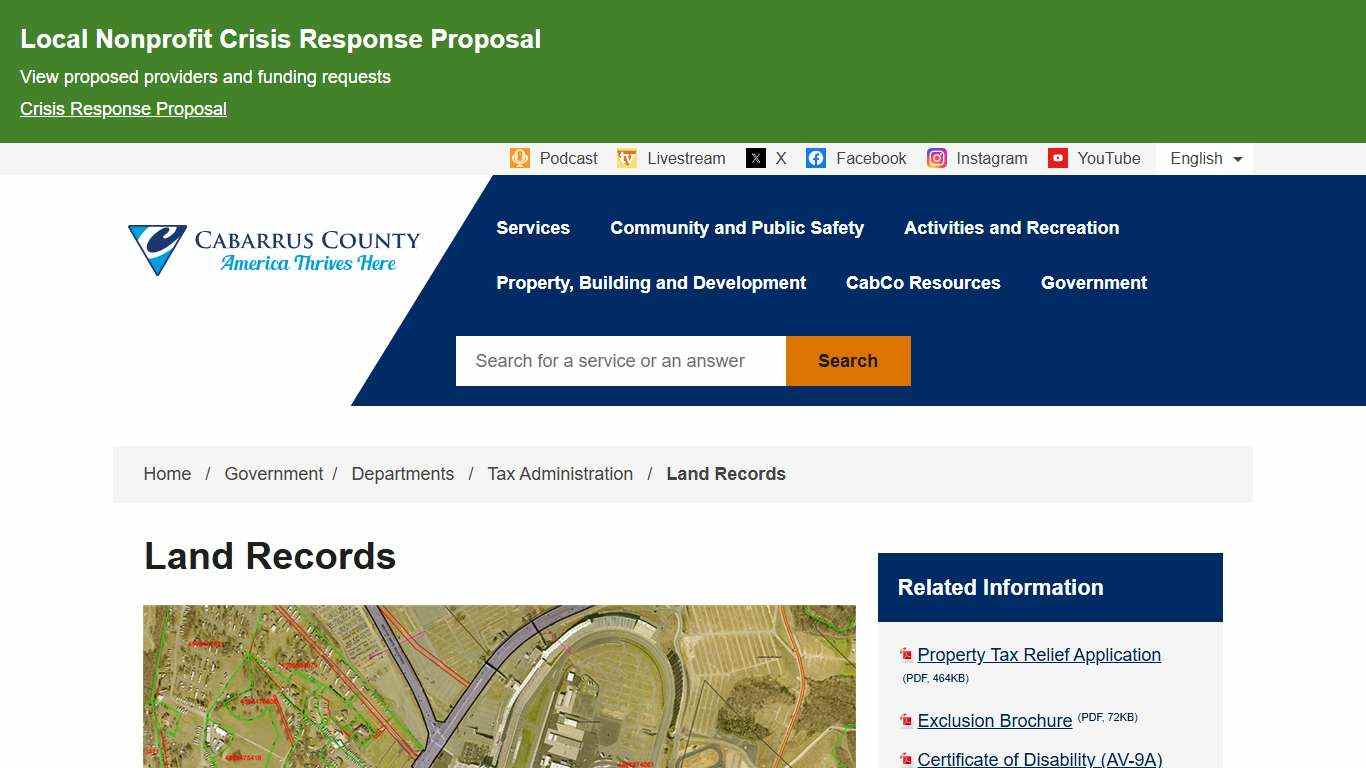The height and width of the screenshot is (768, 1366).
Task: Open the Instagram icon
Action: pos(936,158)
